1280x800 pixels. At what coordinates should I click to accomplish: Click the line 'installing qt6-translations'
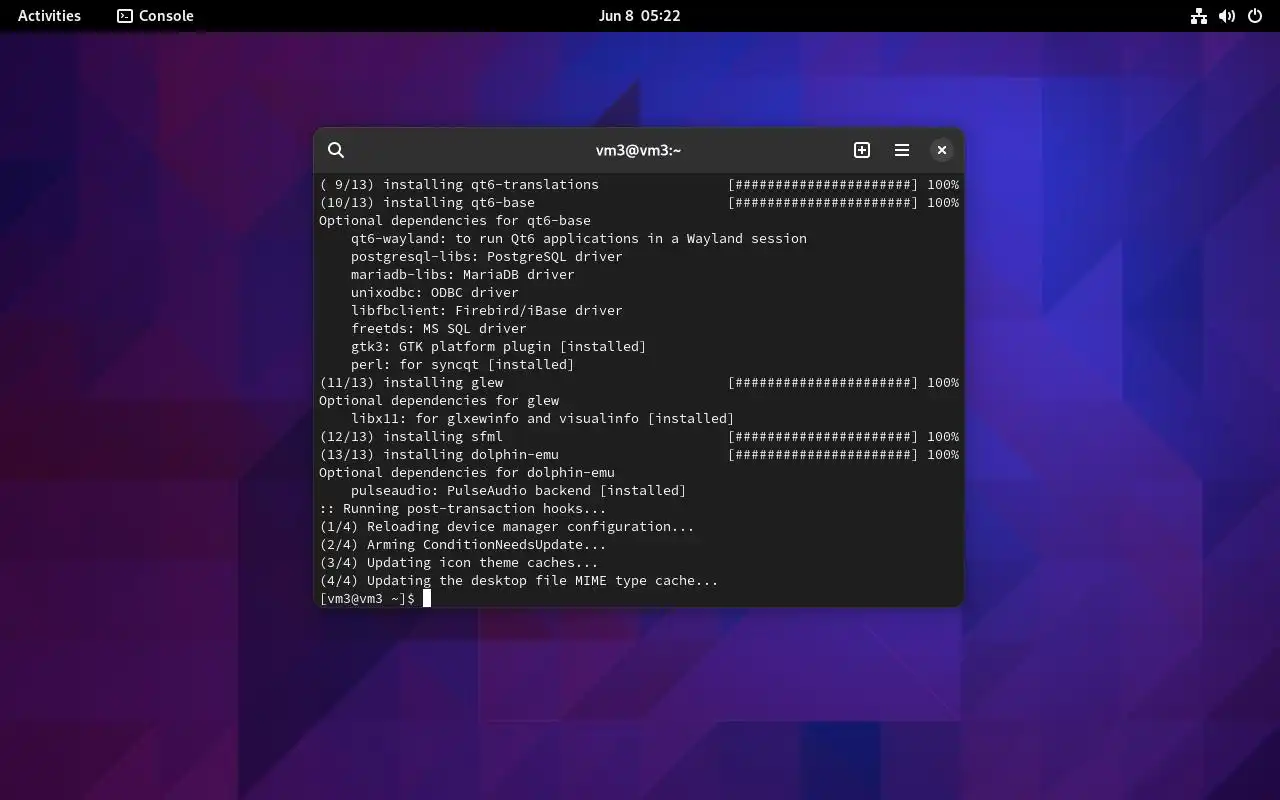459,184
